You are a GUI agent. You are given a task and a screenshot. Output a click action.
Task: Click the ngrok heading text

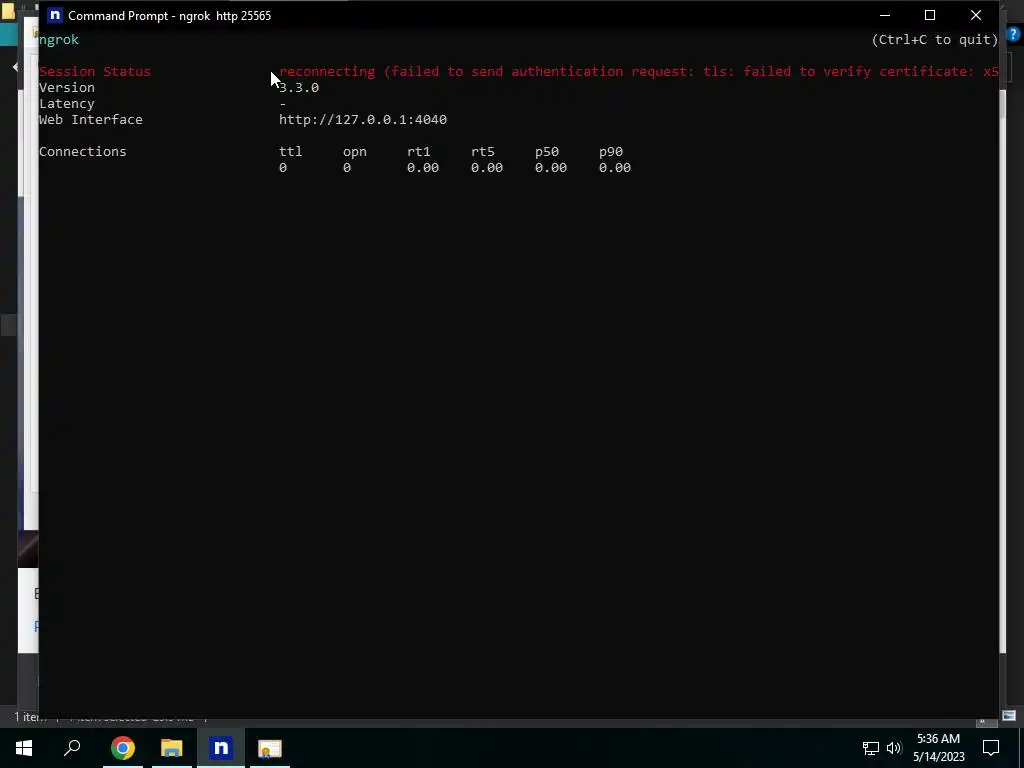(59, 40)
